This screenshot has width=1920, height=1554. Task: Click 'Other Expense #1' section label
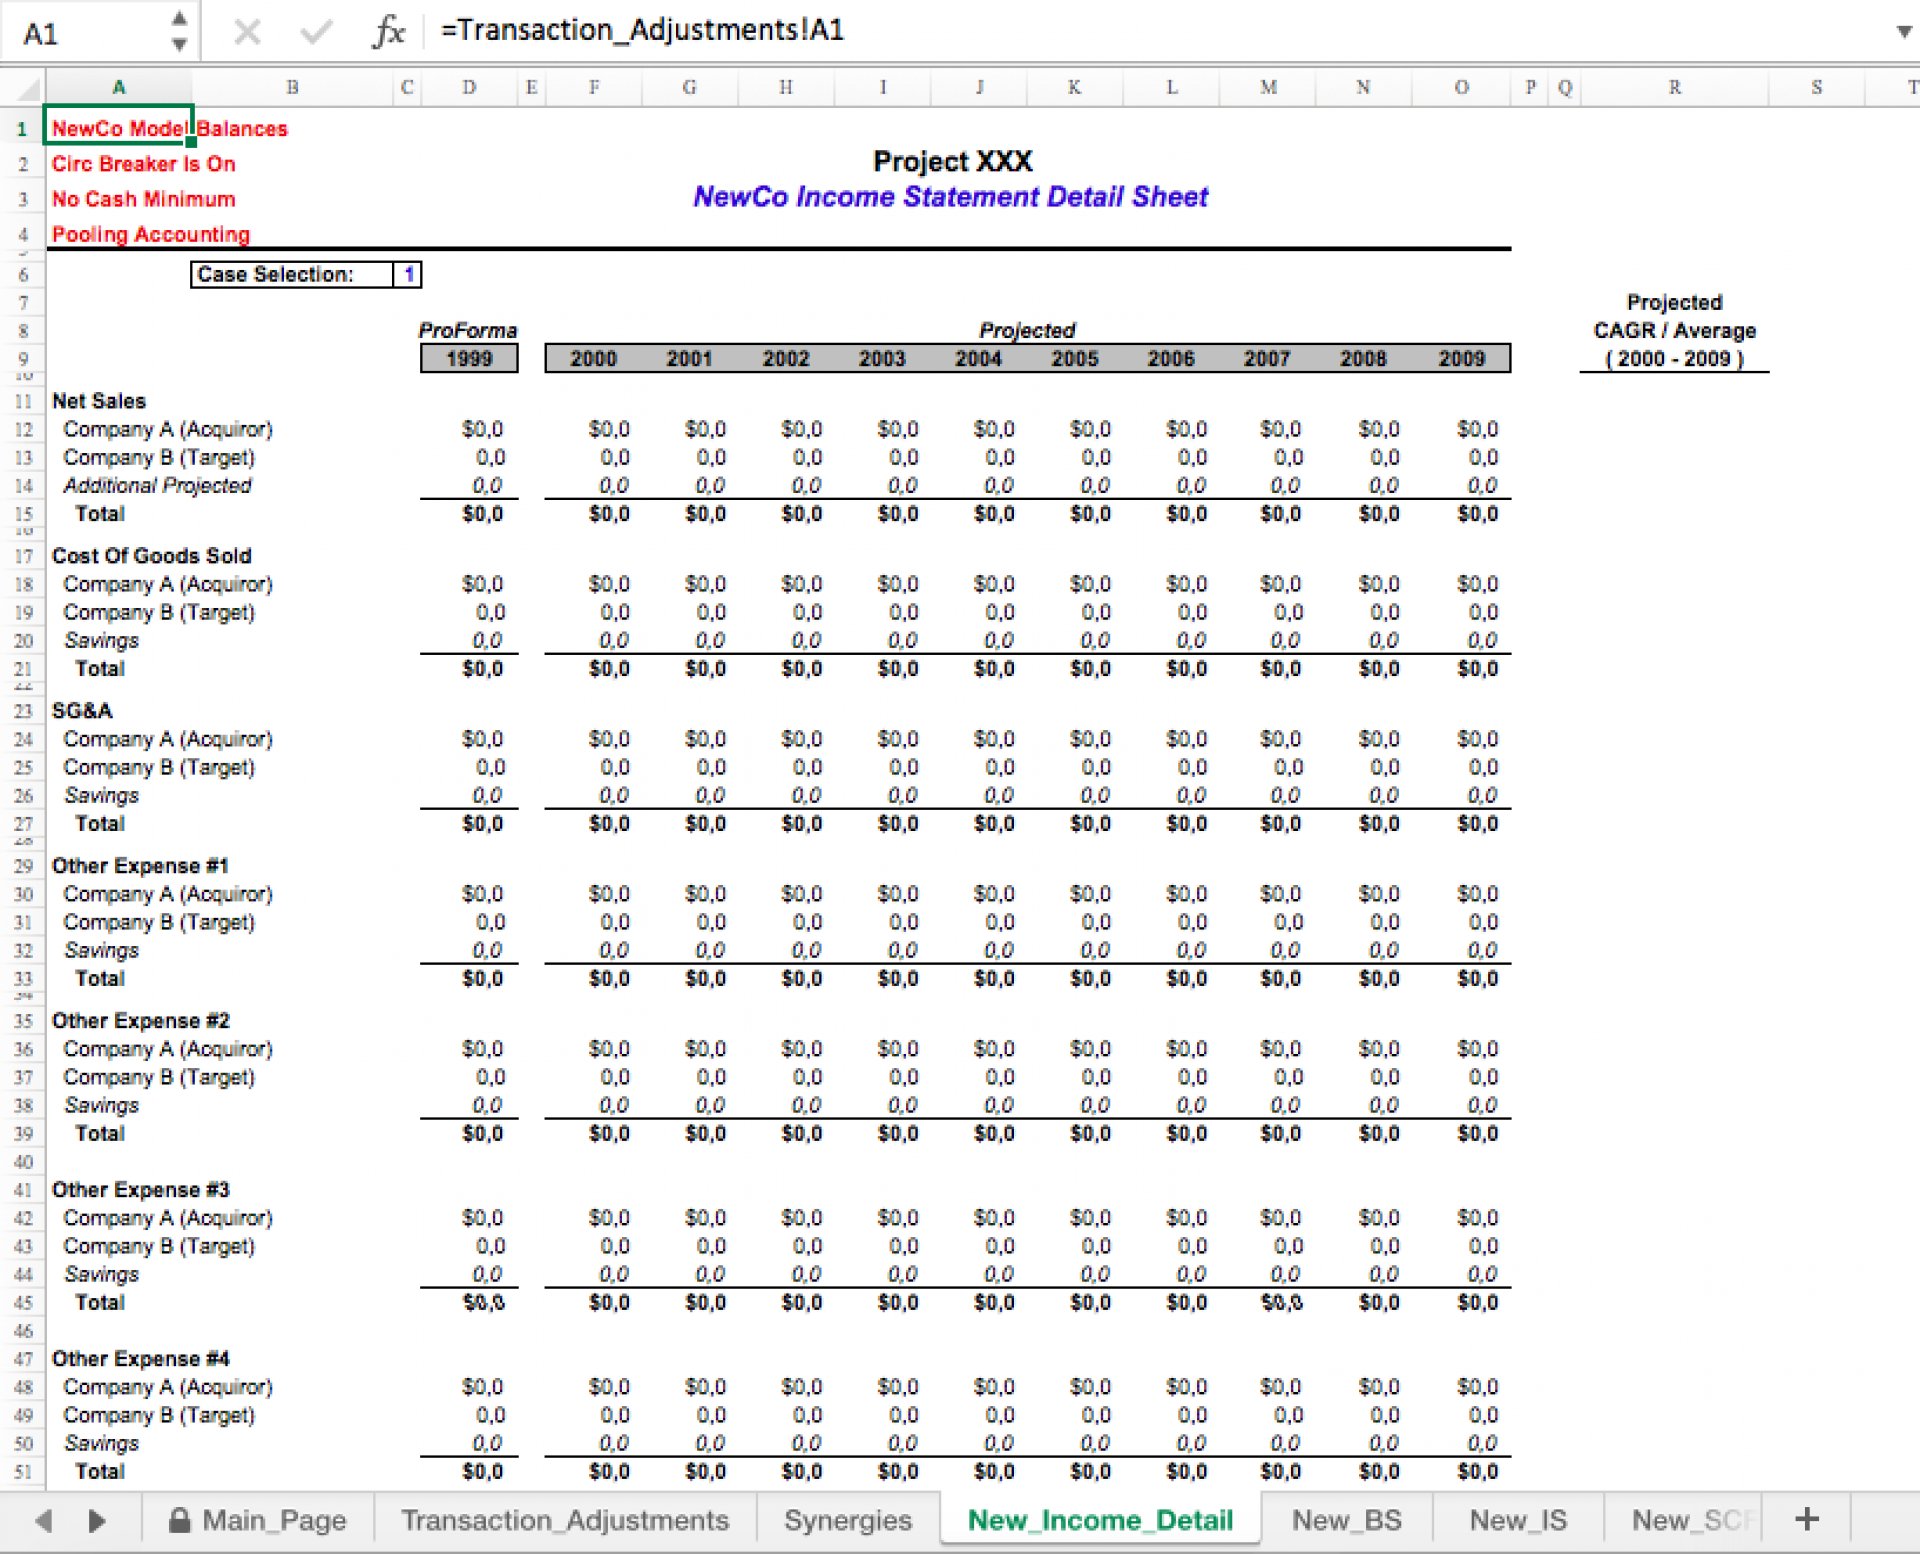click(x=140, y=866)
